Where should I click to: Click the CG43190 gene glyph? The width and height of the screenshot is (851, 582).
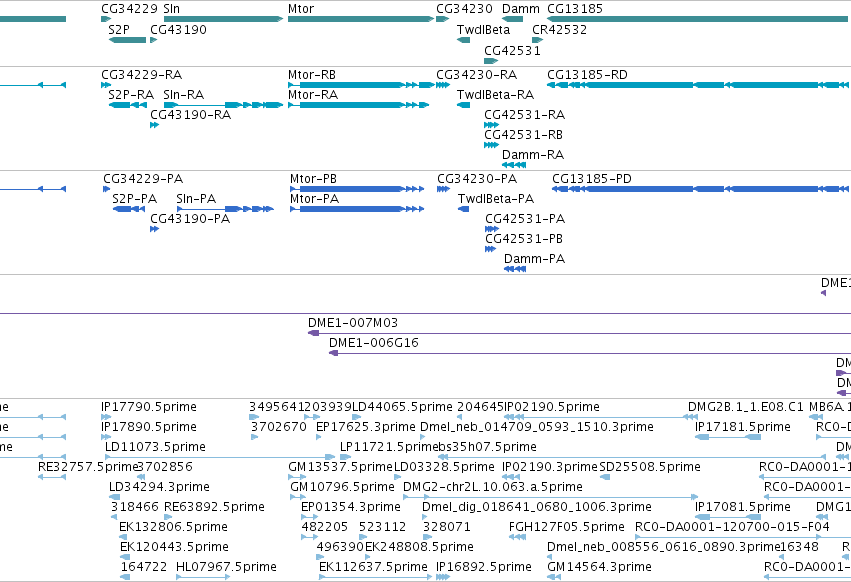click(154, 40)
